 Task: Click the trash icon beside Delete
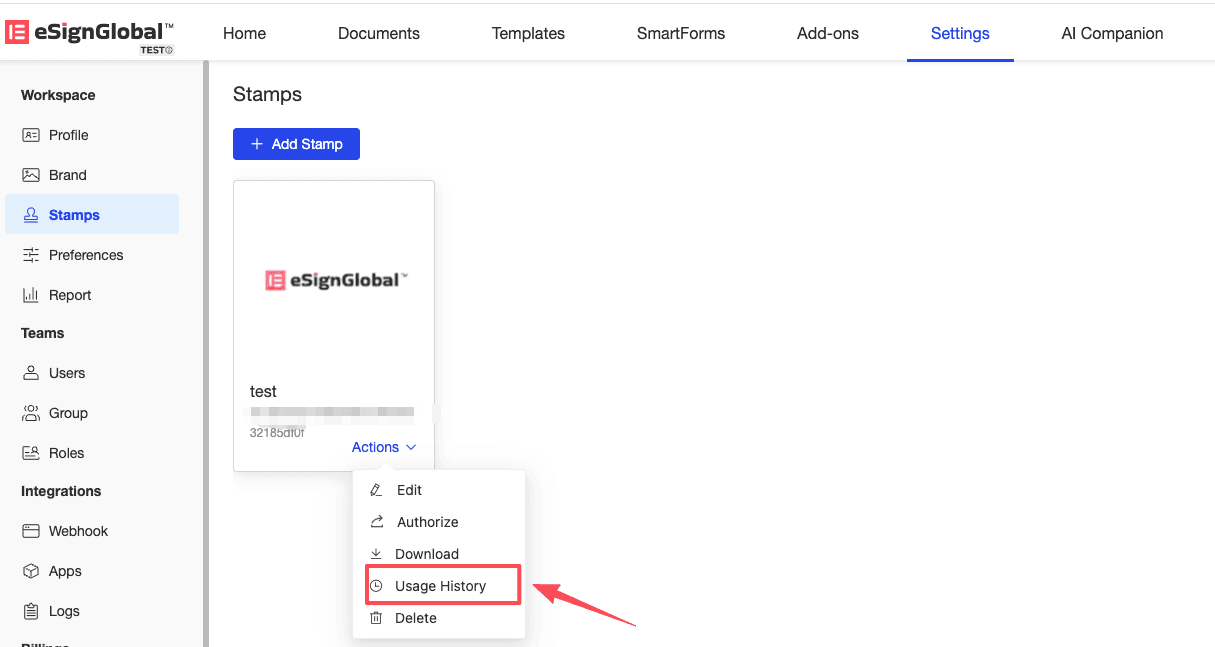click(x=376, y=618)
